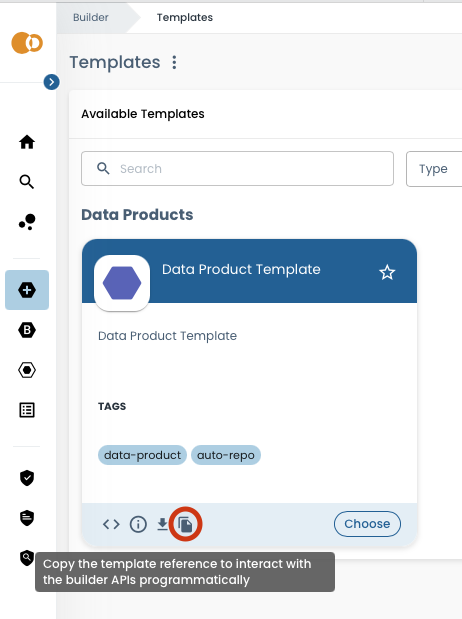The width and height of the screenshot is (462, 619).
Task: Select the auto-repo tag
Action: point(226,455)
